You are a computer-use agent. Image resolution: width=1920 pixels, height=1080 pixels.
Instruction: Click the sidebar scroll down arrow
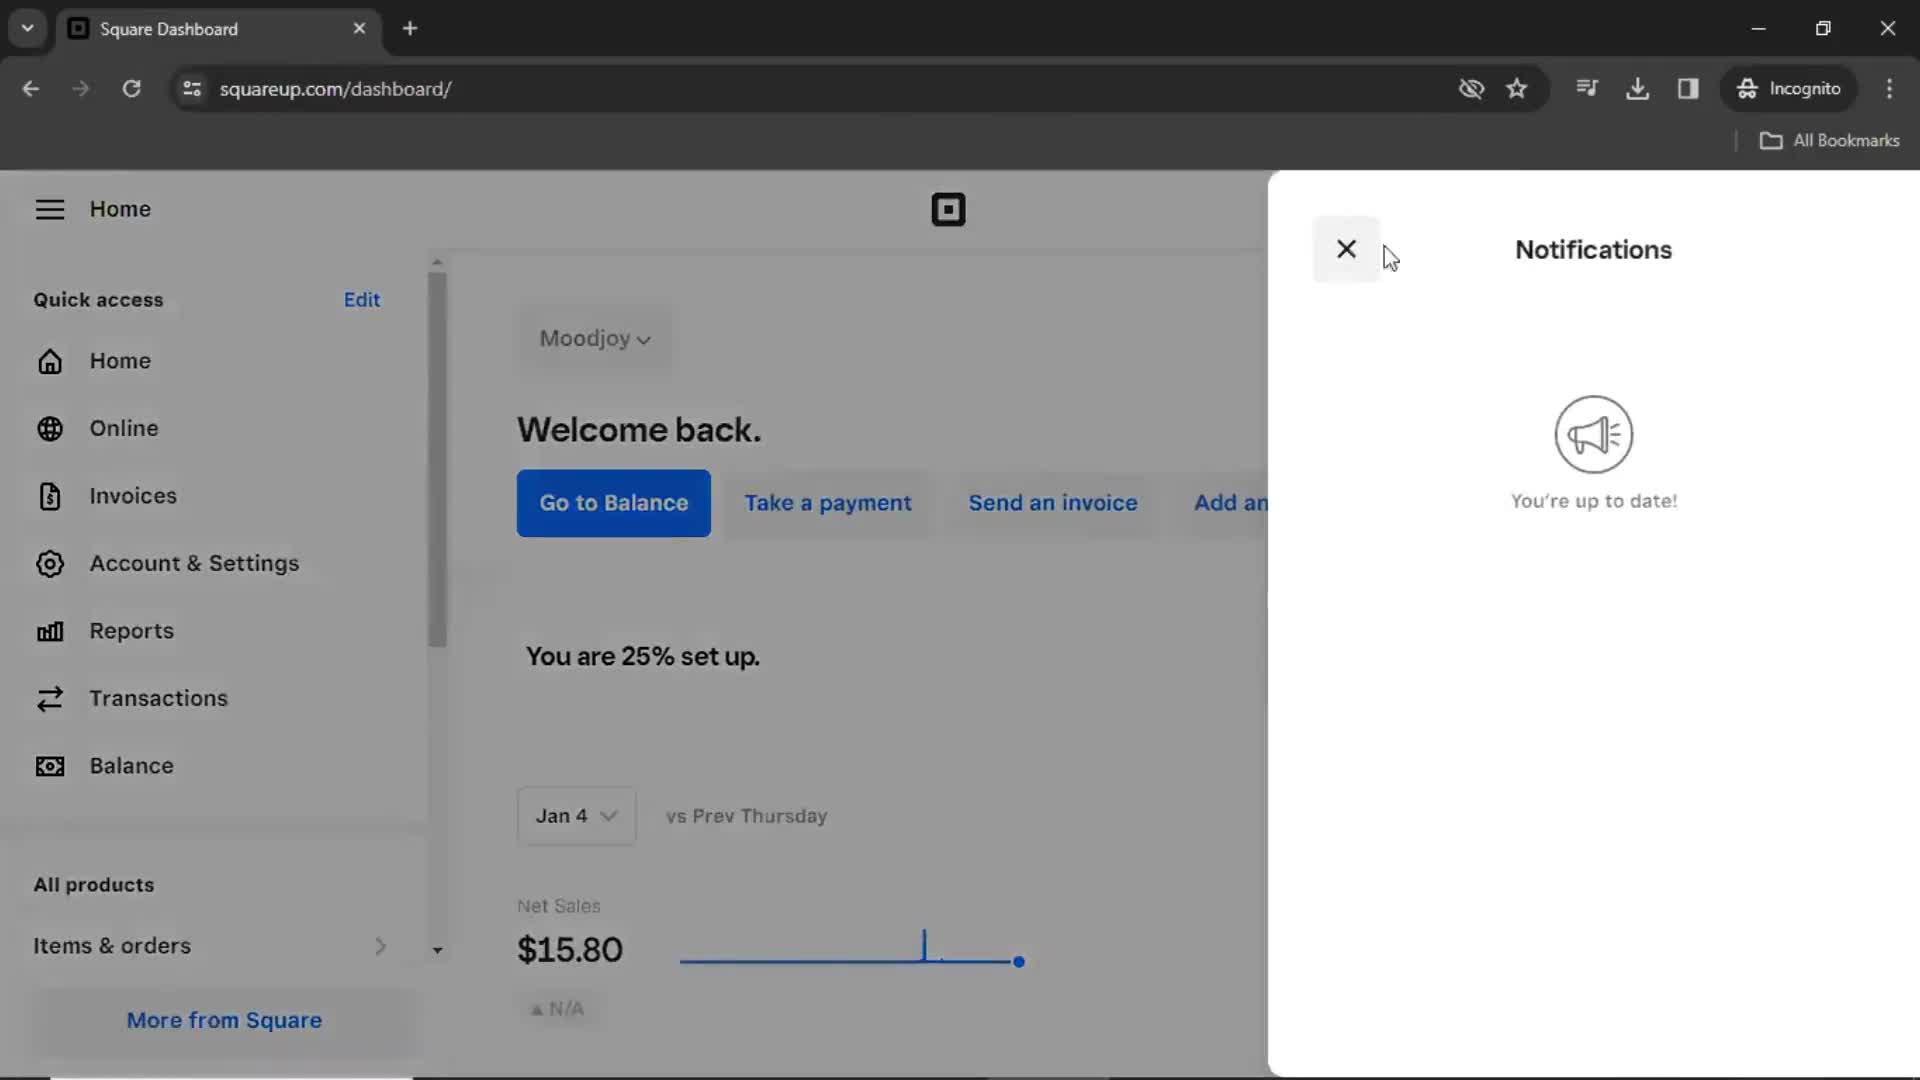coord(437,951)
